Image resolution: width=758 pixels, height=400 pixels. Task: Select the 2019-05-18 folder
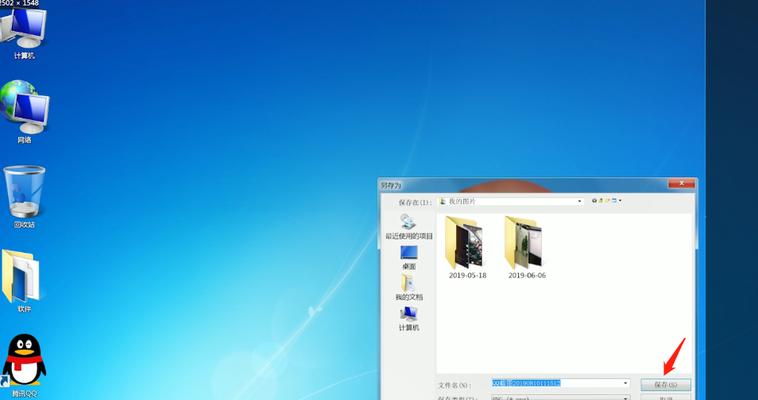tap(467, 248)
